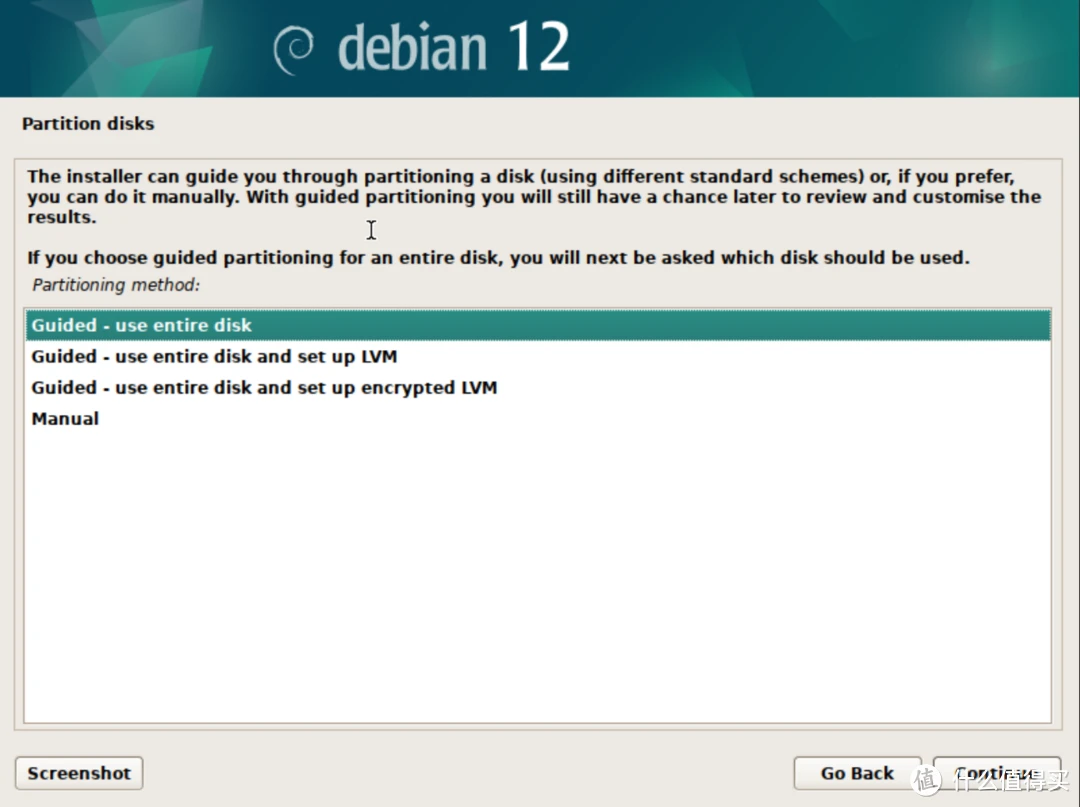This screenshot has height=807, width=1080.
Task: Click the text cursor location in the paragraph
Action: 371,230
